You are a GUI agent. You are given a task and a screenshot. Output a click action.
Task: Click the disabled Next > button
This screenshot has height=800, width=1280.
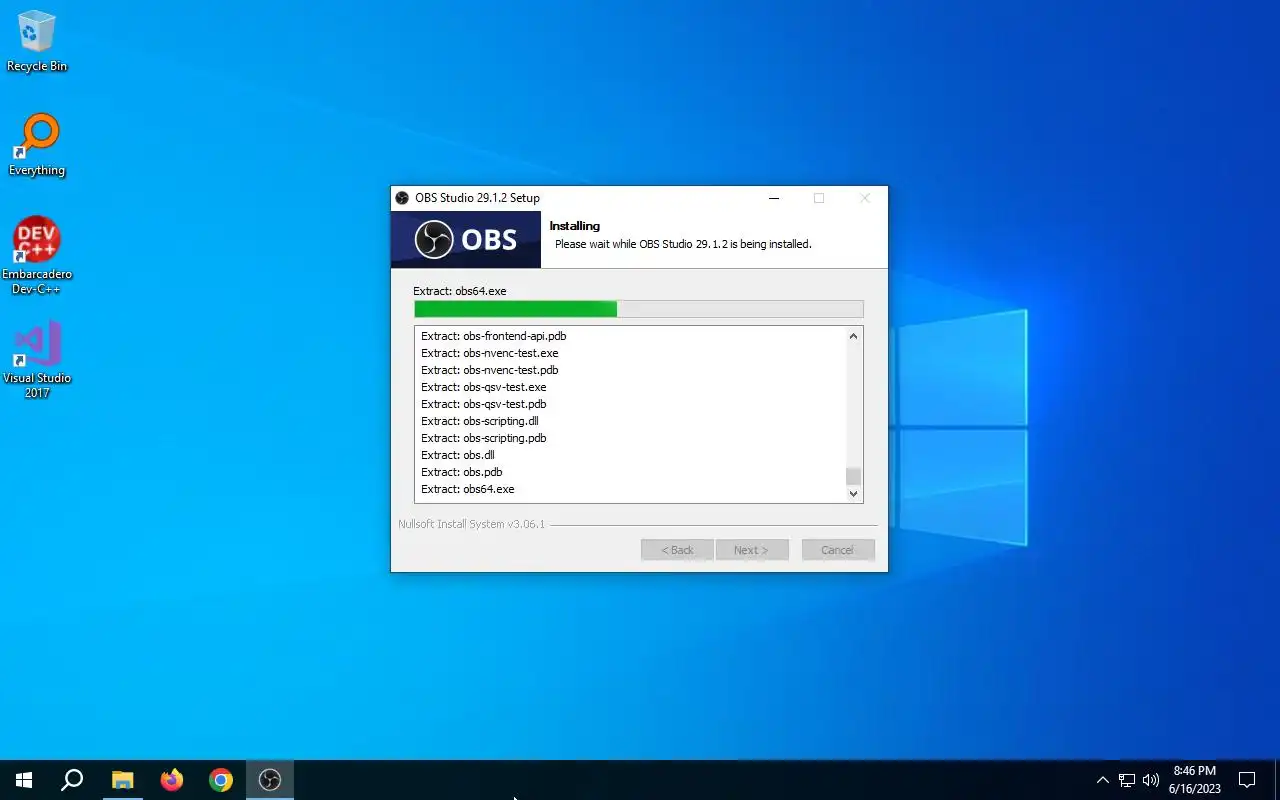pos(752,550)
